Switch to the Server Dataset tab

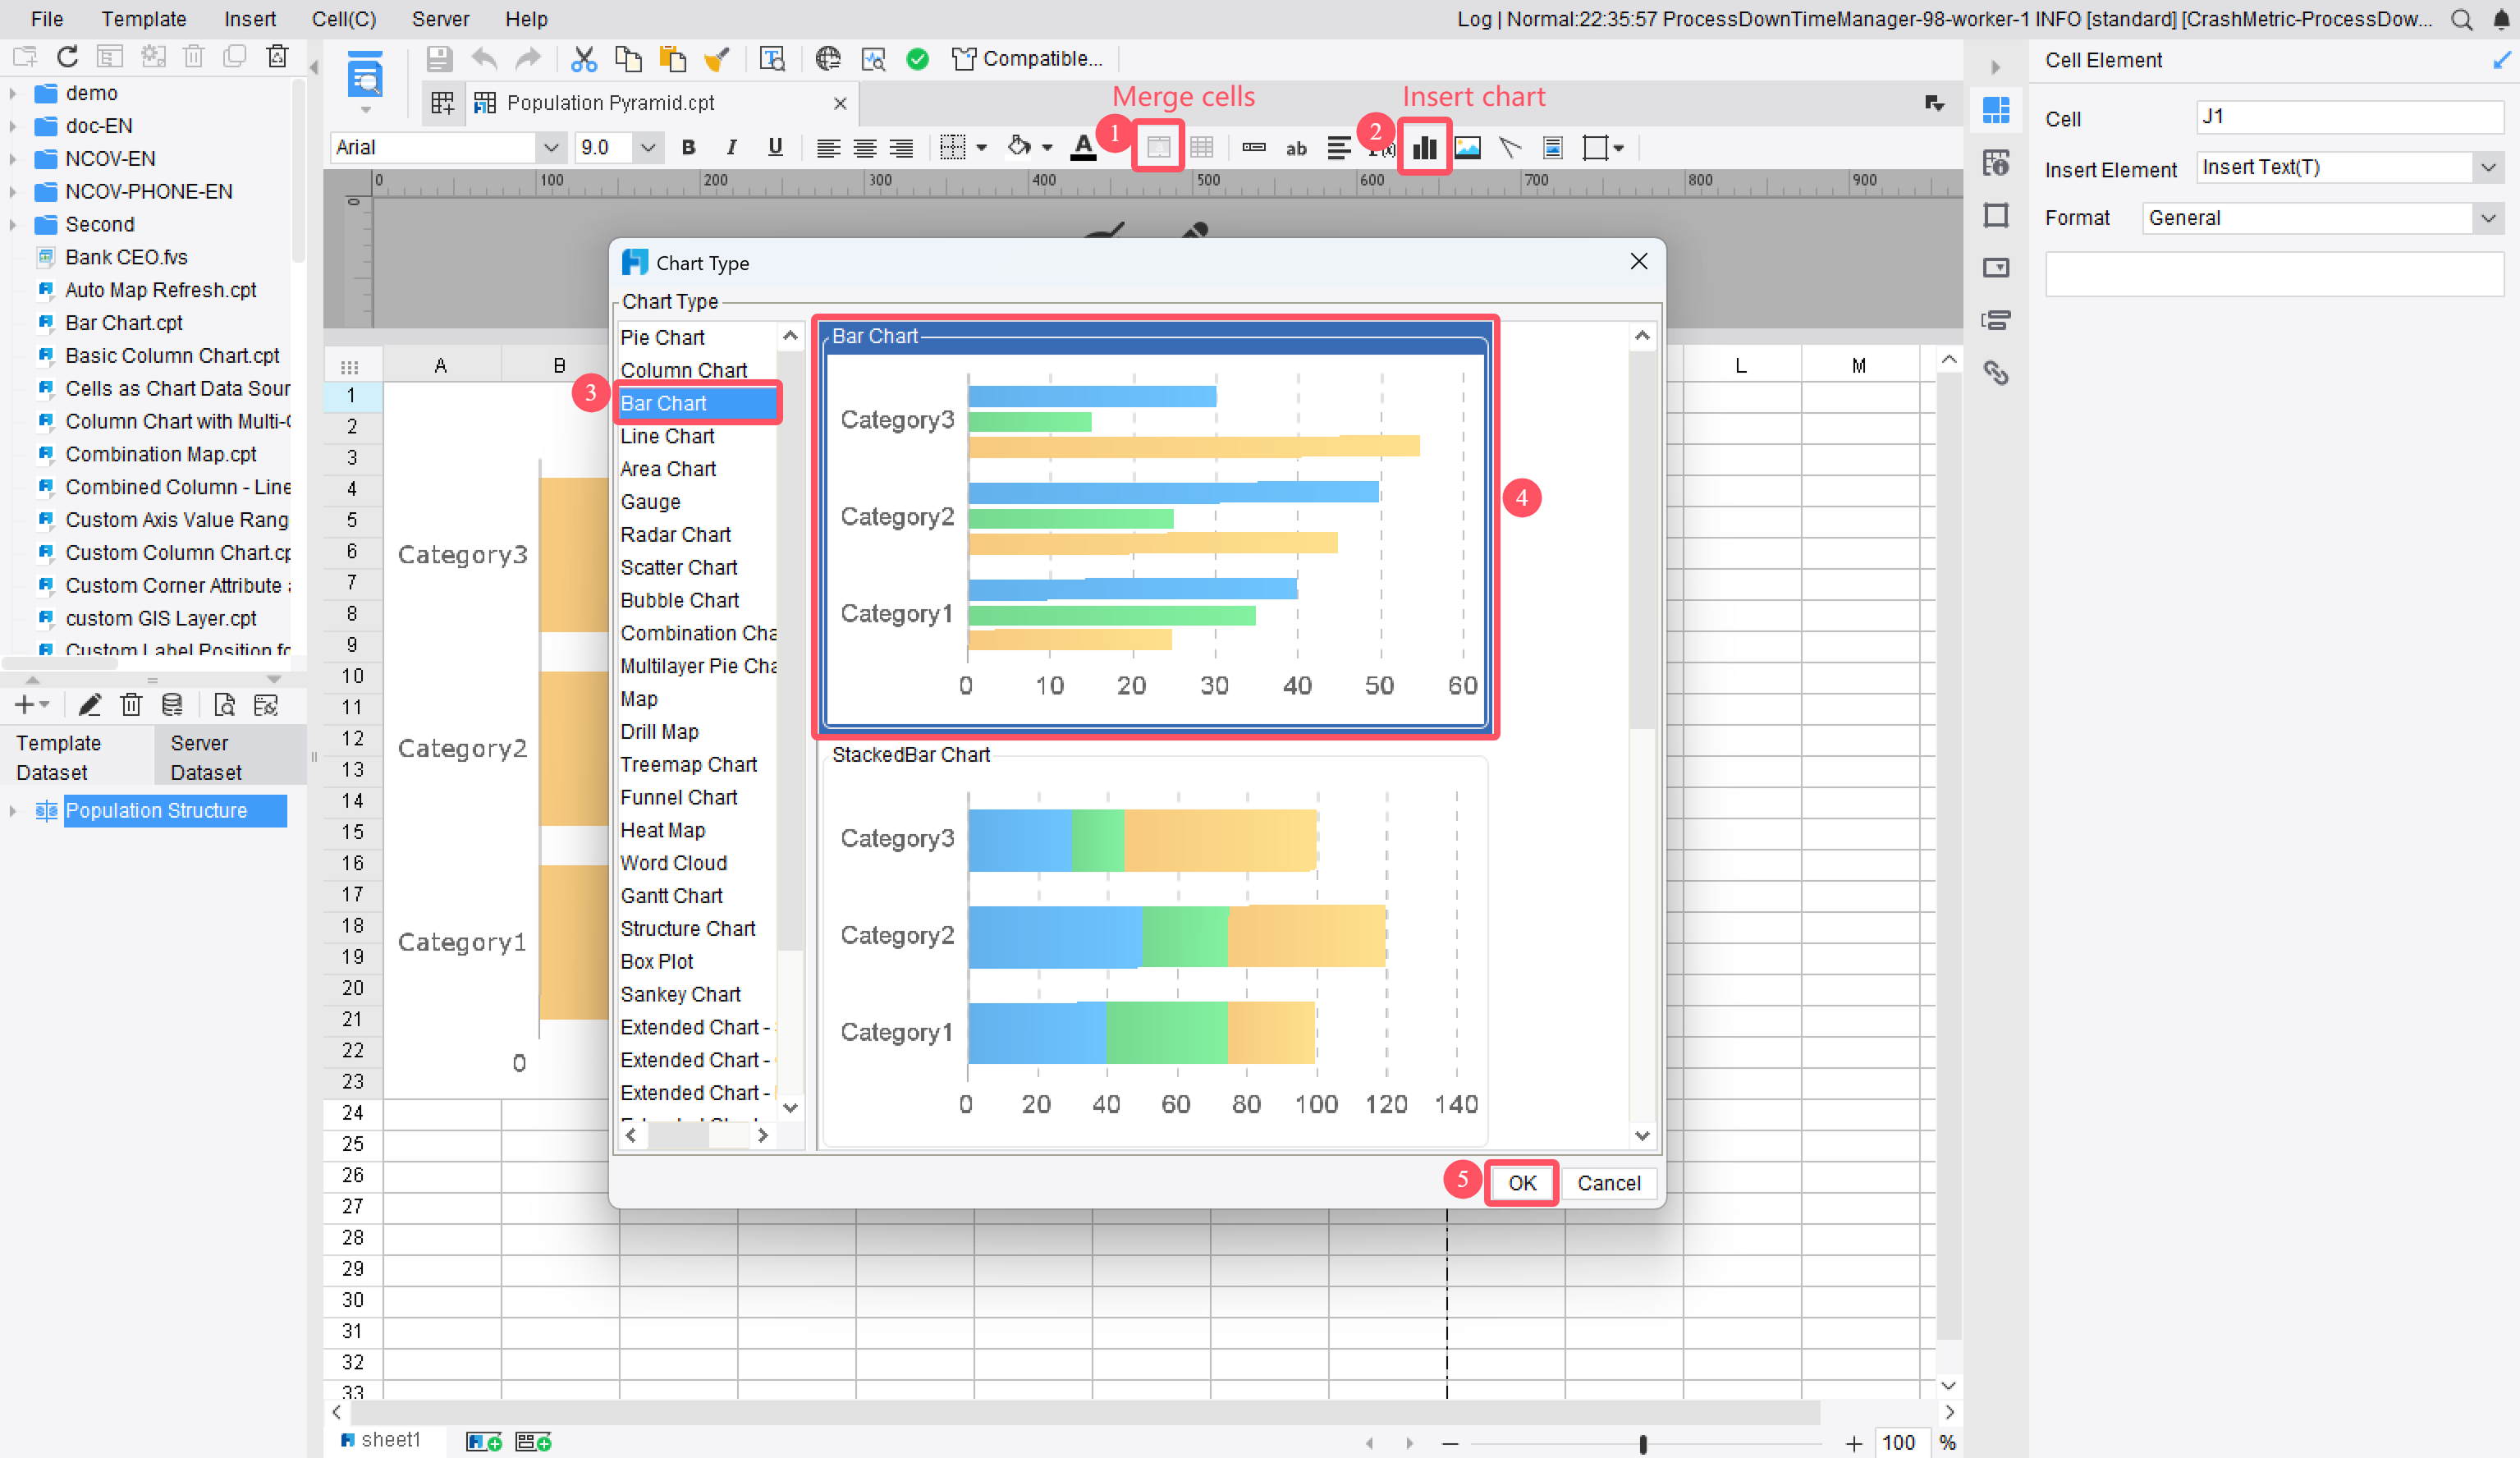point(231,757)
